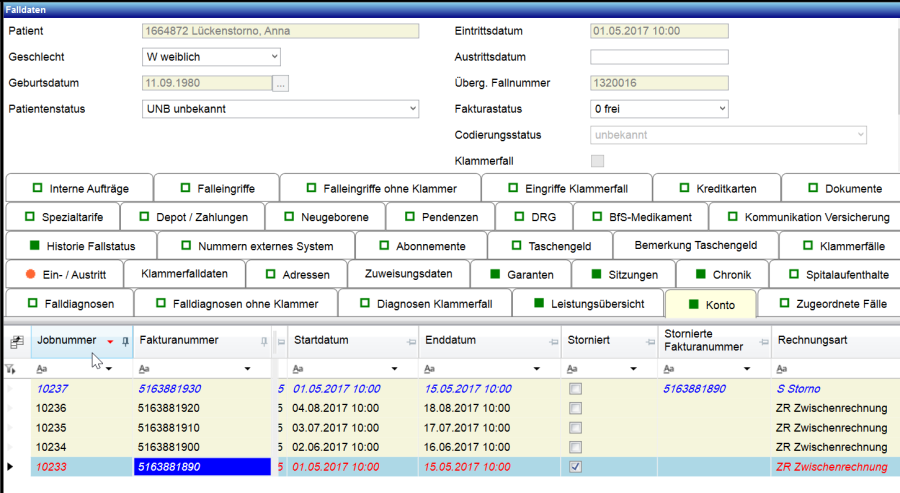
Task: Toggle the Klammerfall checkbox
Action: tap(598, 161)
